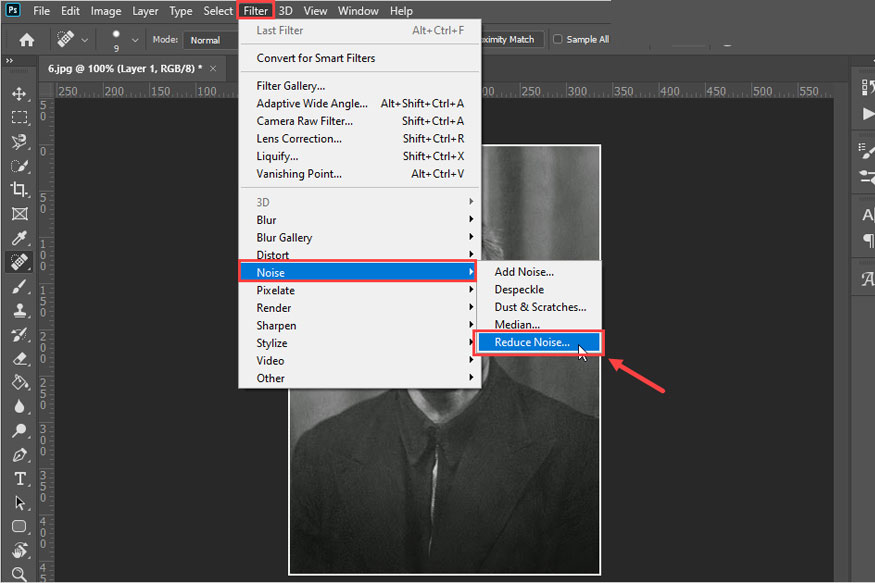Open the Image menu

click(105, 11)
